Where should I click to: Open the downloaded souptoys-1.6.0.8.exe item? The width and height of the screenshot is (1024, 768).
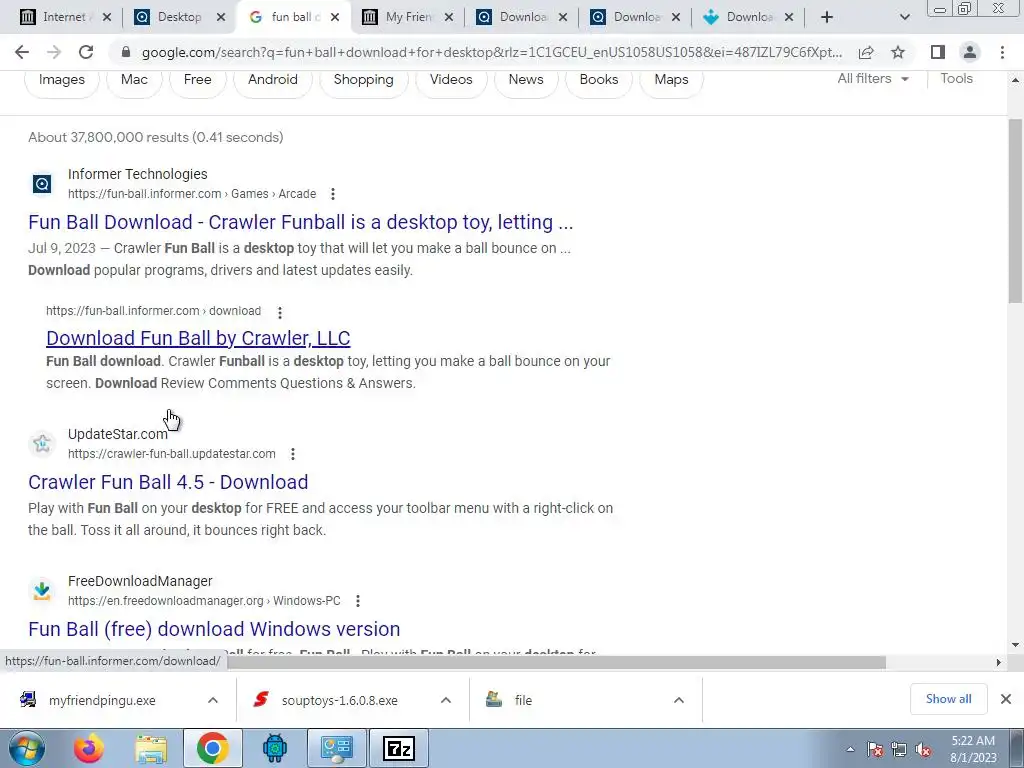click(x=340, y=700)
